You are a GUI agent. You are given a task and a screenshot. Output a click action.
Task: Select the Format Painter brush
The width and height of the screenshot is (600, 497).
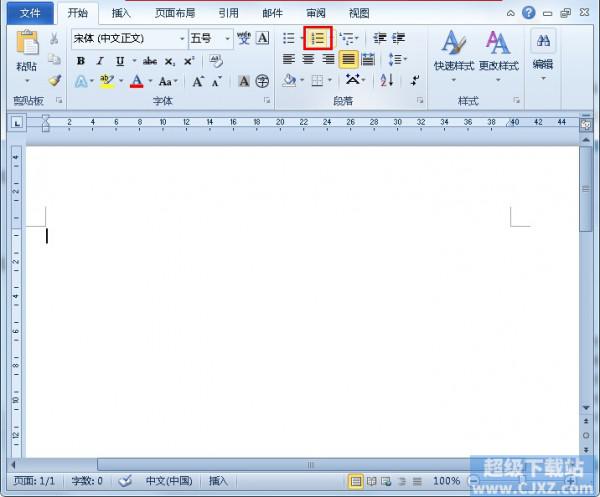coord(55,80)
